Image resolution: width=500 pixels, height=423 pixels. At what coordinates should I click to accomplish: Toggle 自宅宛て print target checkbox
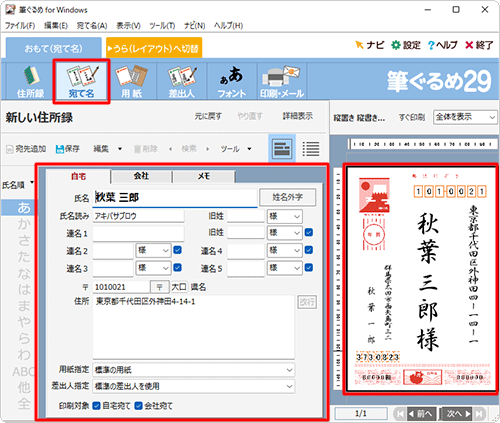(x=96, y=406)
